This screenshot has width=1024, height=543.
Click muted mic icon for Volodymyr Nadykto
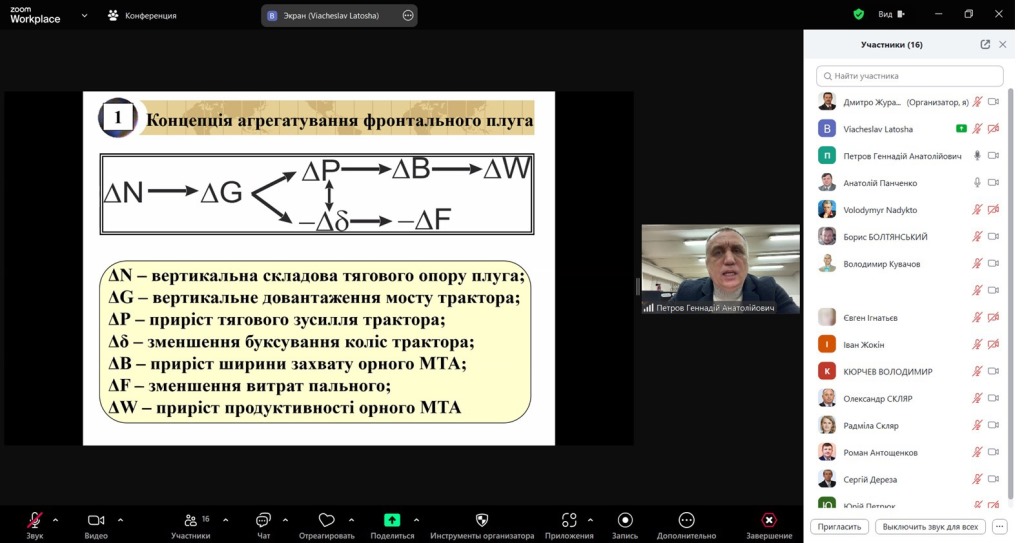[977, 210]
